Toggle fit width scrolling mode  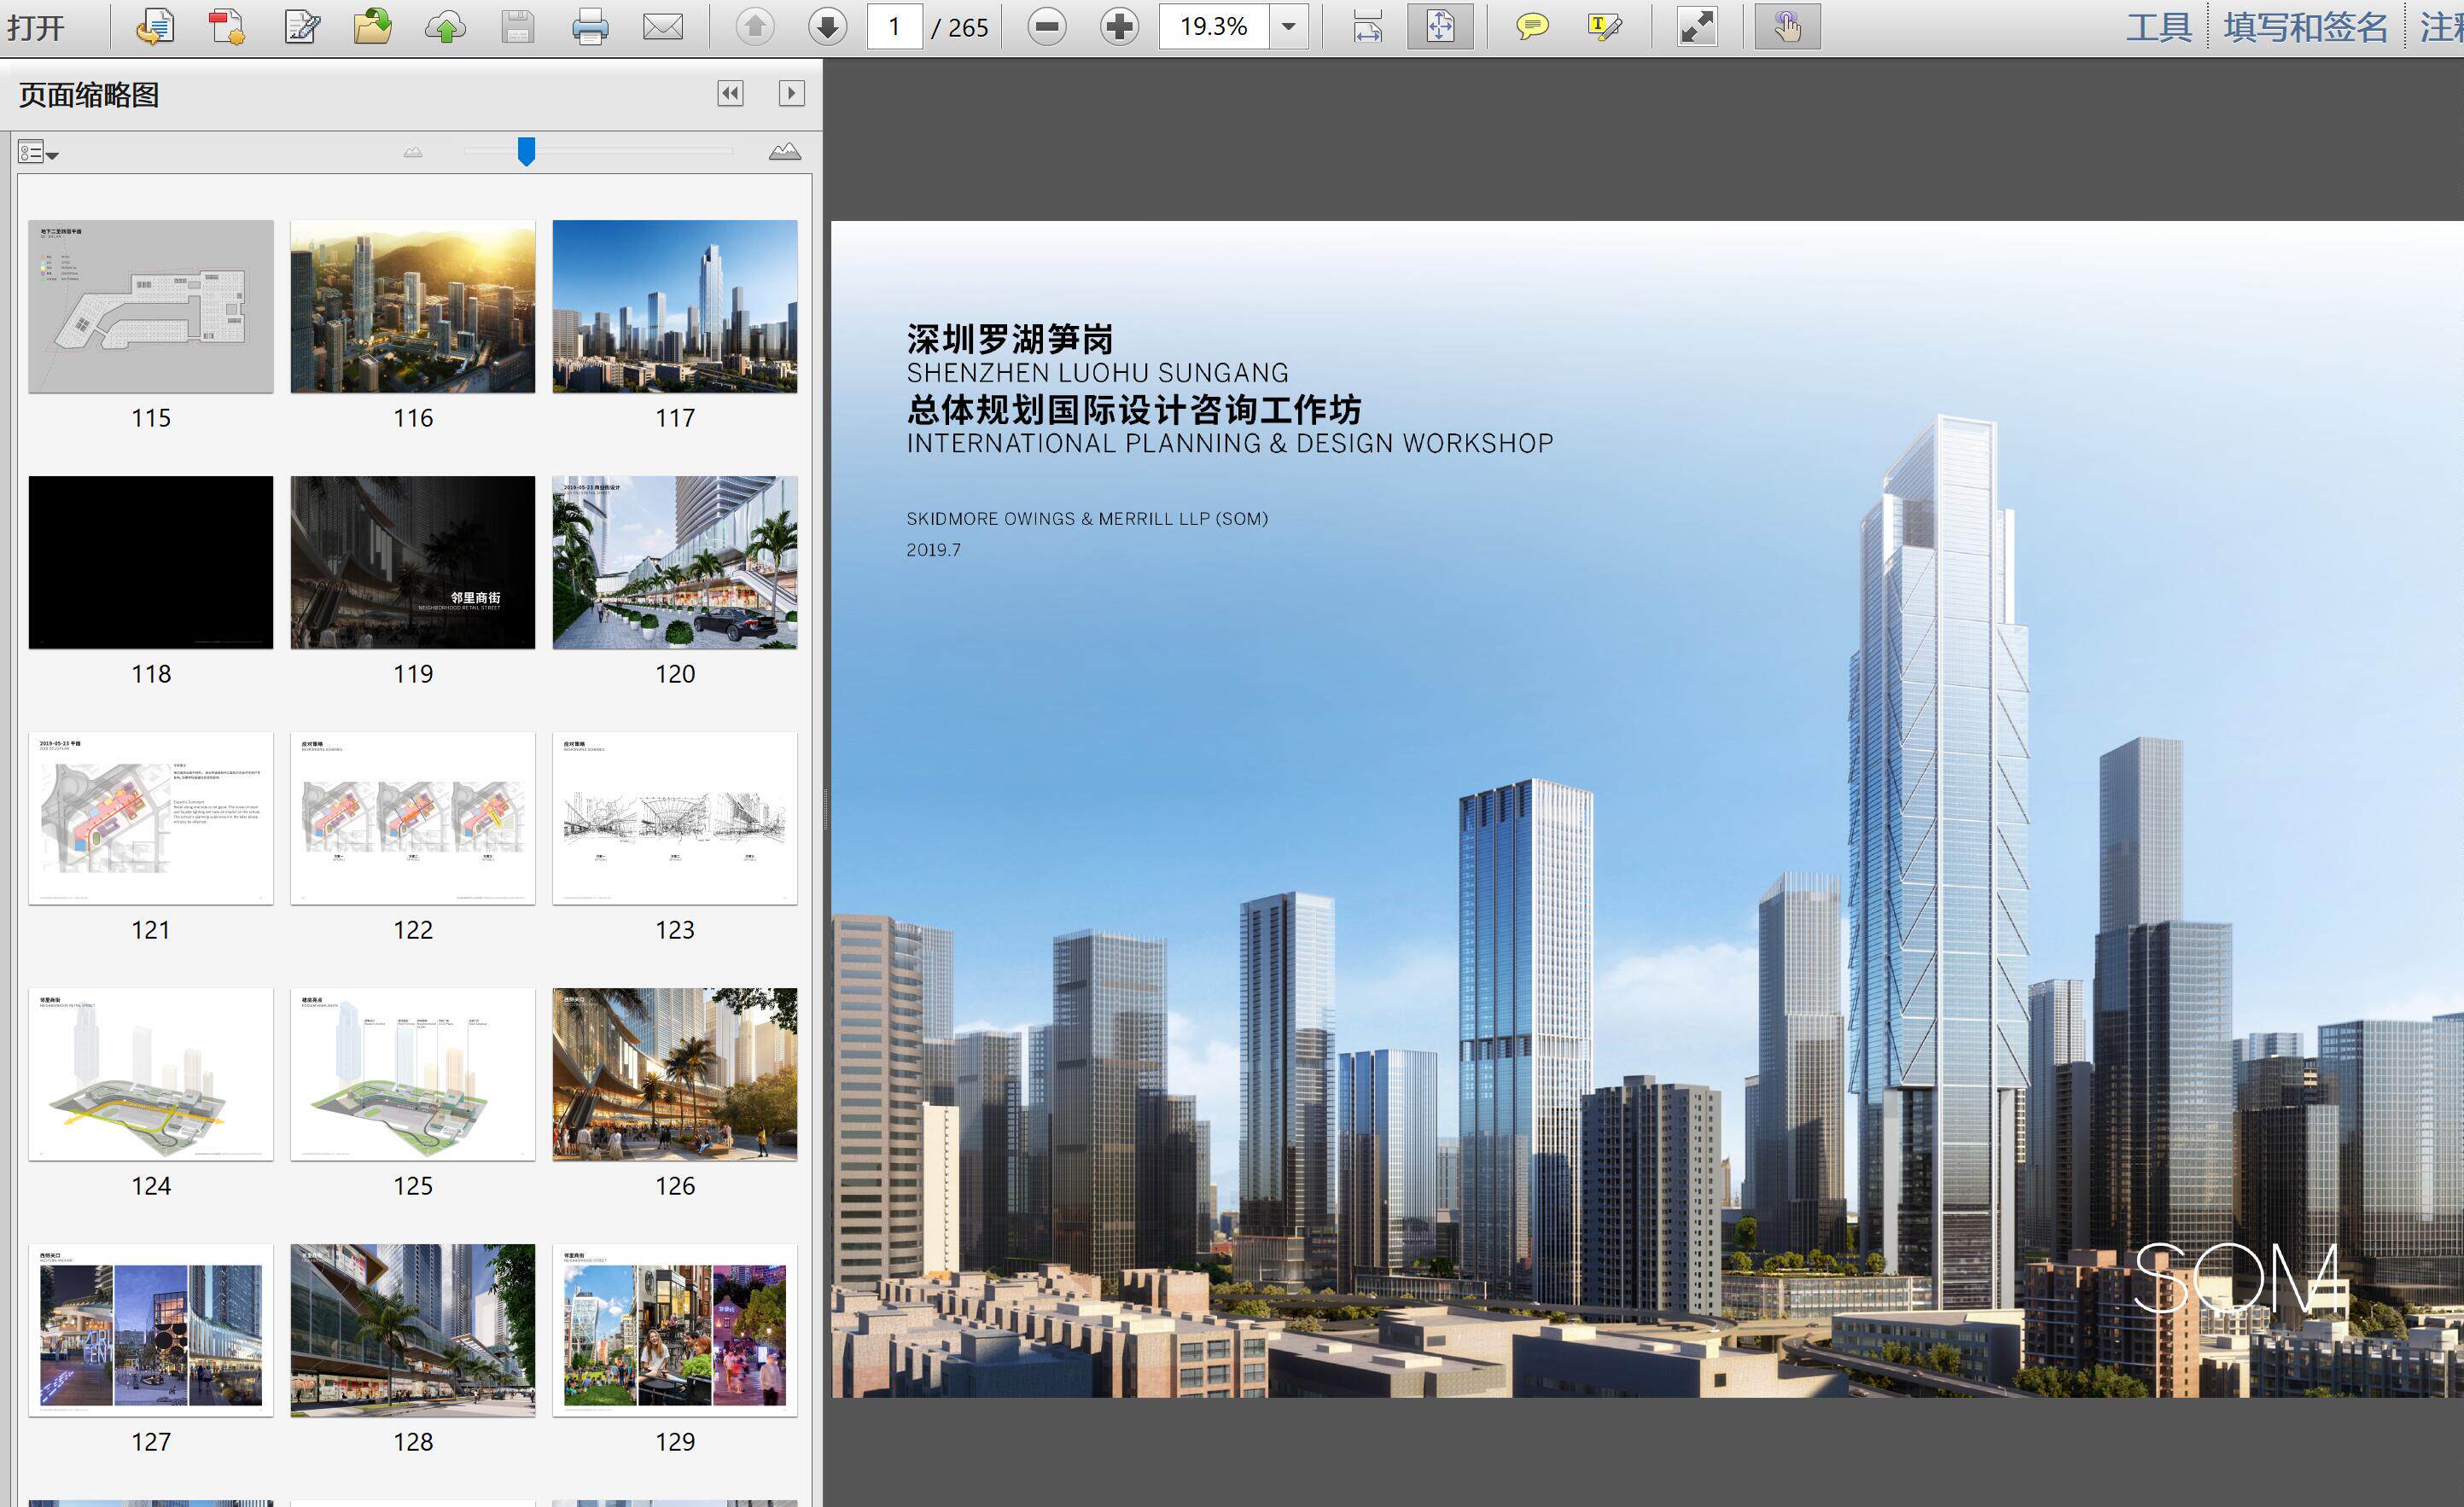click(1367, 26)
